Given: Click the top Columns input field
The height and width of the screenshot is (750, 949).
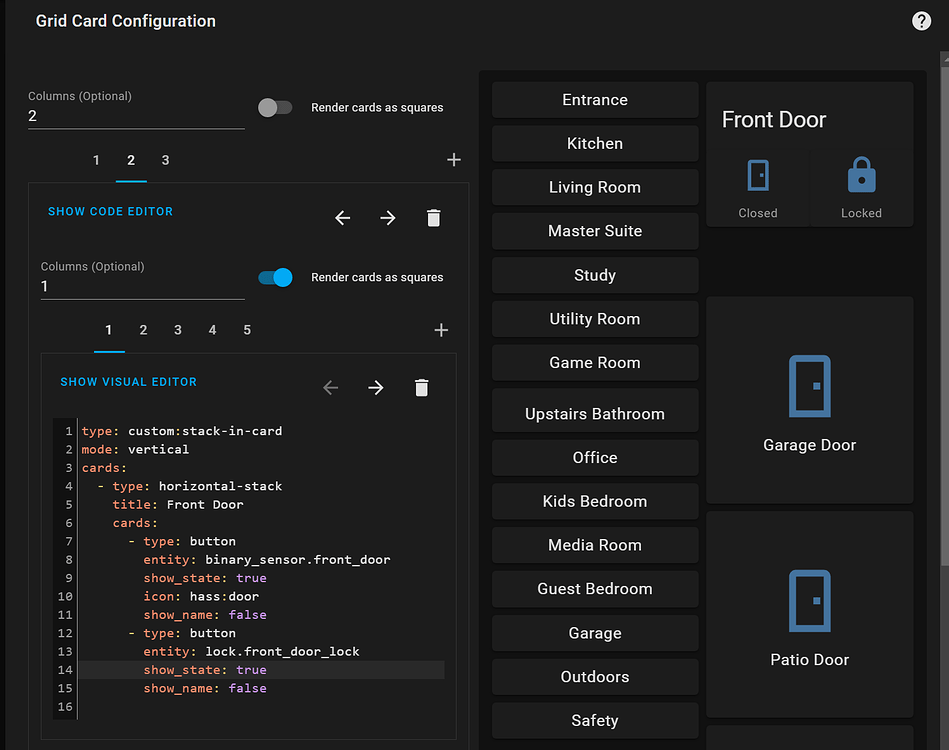Looking at the screenshot, I should pos(136,116).
